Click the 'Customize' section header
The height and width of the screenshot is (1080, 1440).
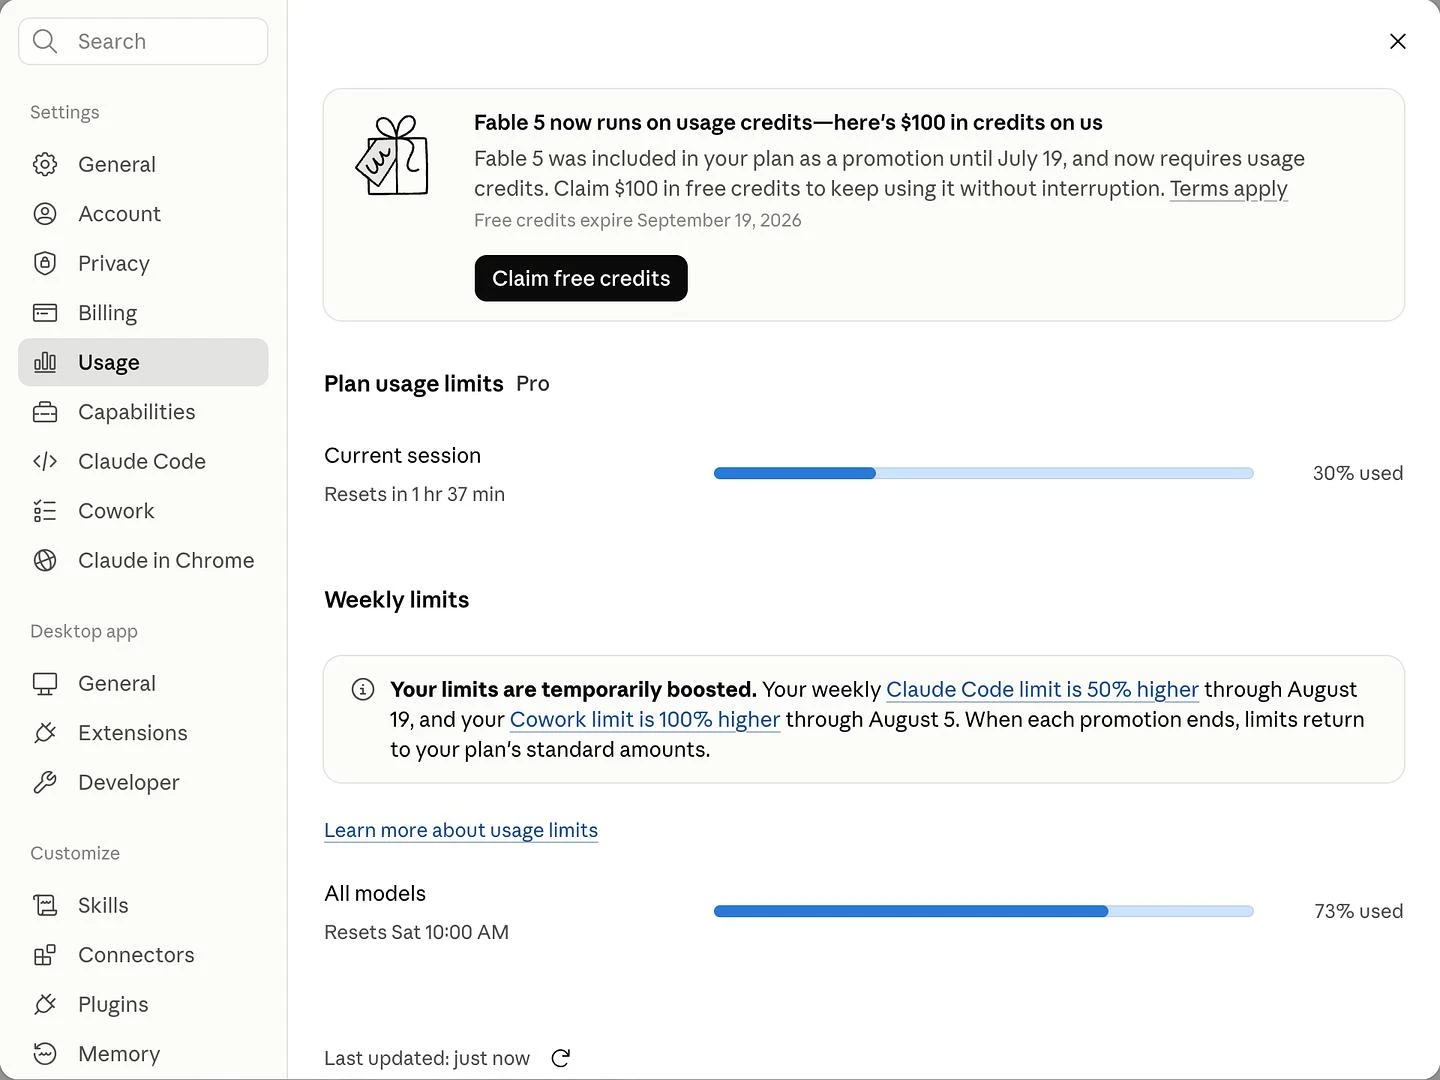75,853
